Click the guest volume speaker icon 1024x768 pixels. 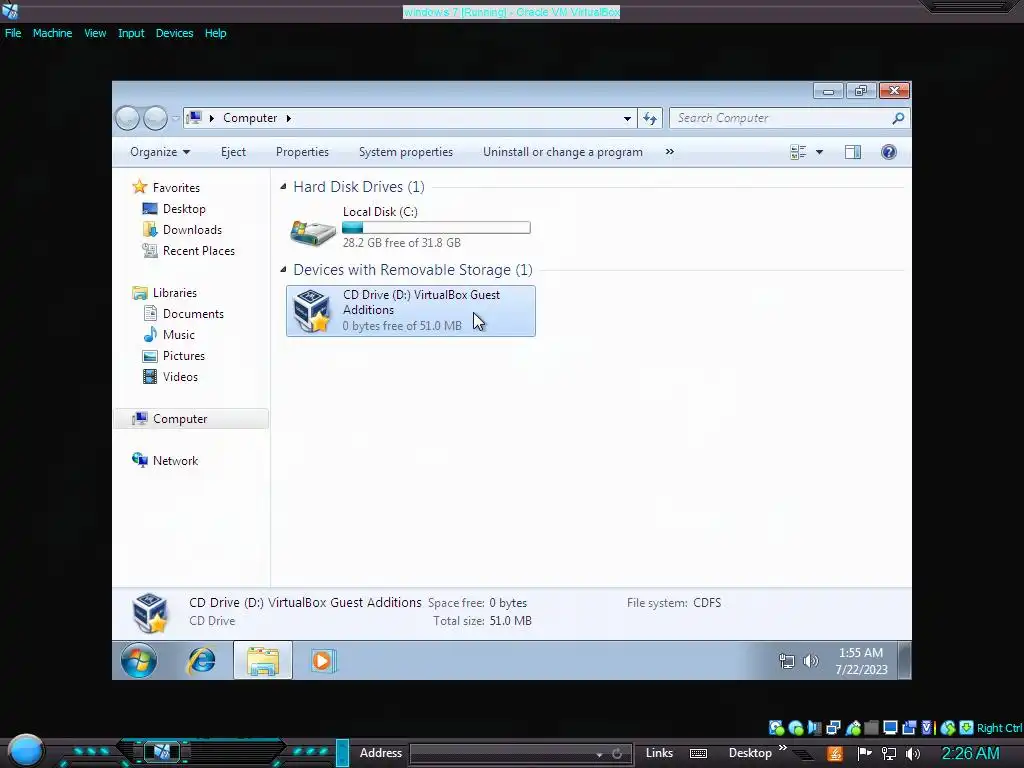coord(810,662)
